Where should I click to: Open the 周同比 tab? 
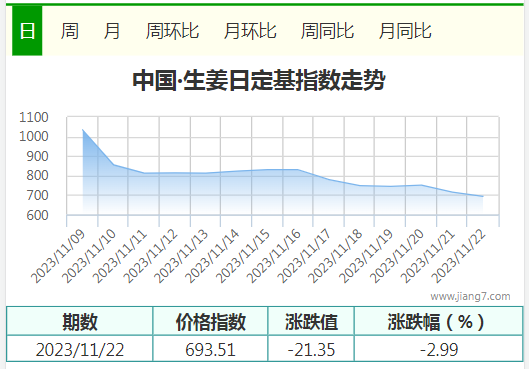pos(327,31)
